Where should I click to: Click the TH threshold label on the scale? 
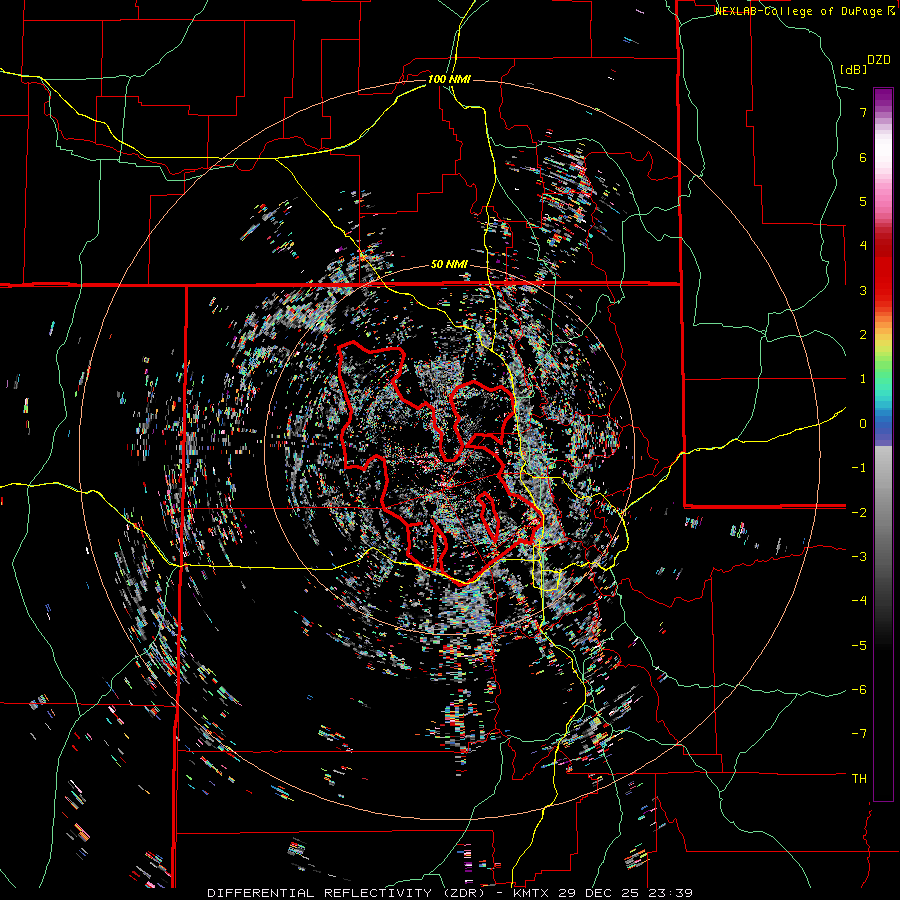pos(859,779)
